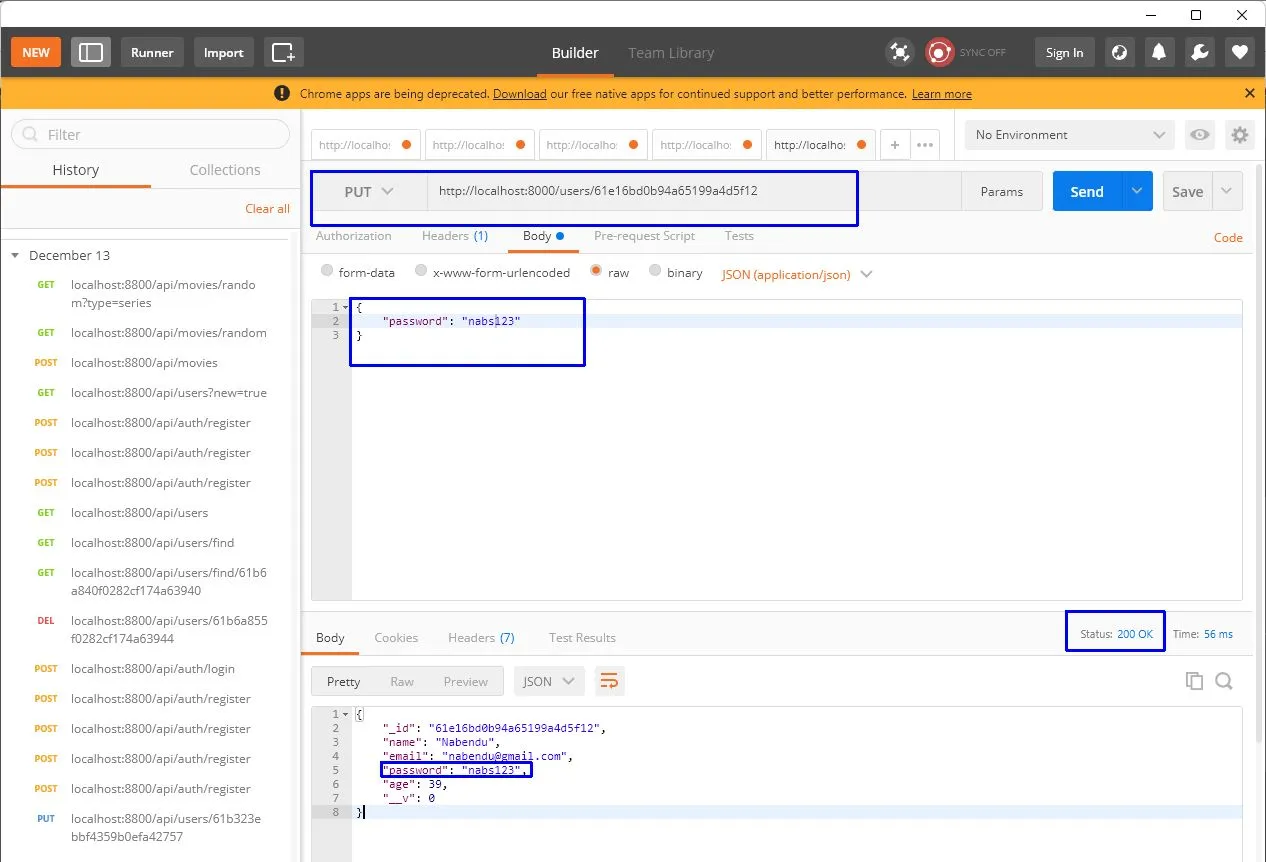Image resolution: width=1266 pixels, height=862 pixels.
Task: Open the Pre-request Script tab
Action: click(x=644, y=236)
